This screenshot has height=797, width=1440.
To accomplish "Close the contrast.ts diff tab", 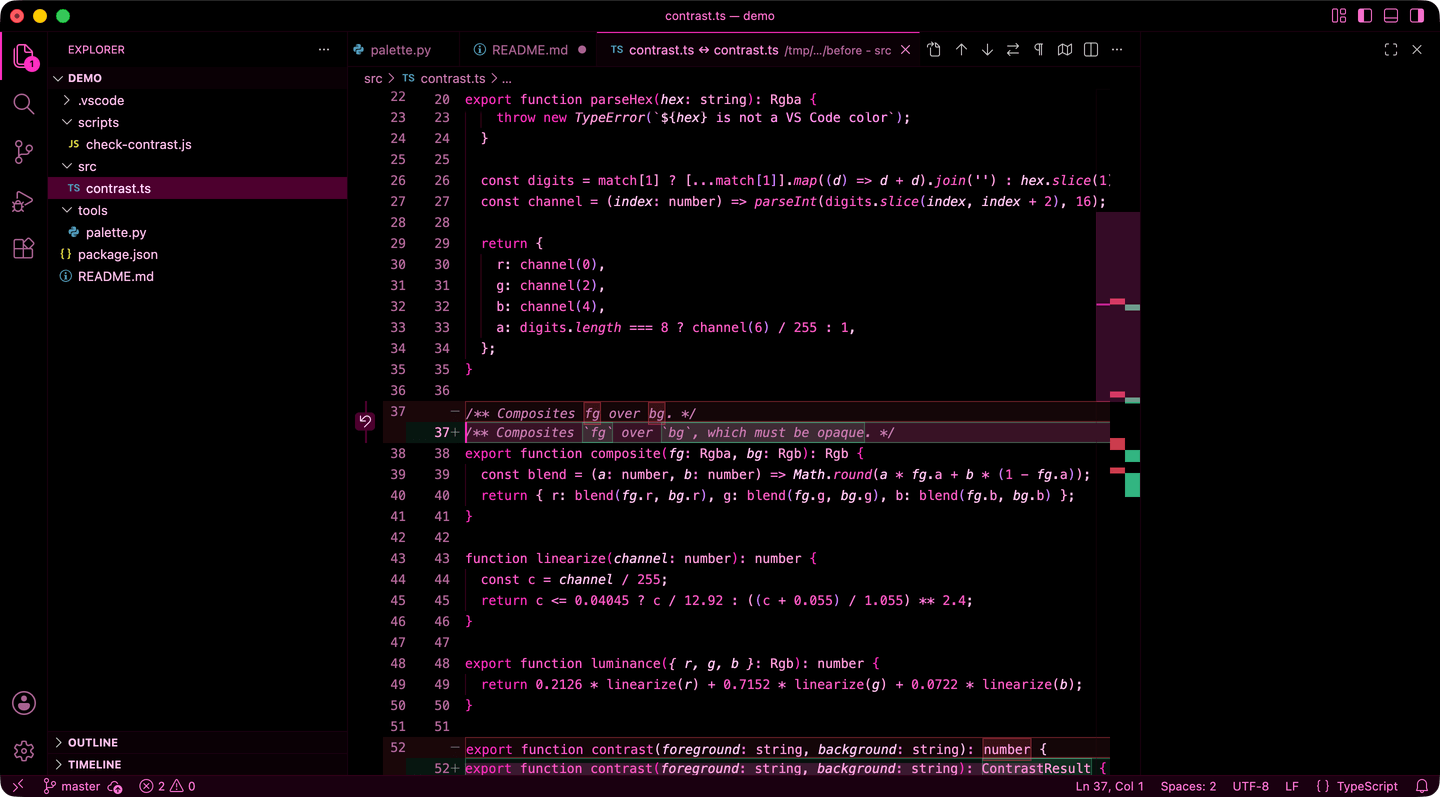I will pyautogui.click(x=906, y=50).
